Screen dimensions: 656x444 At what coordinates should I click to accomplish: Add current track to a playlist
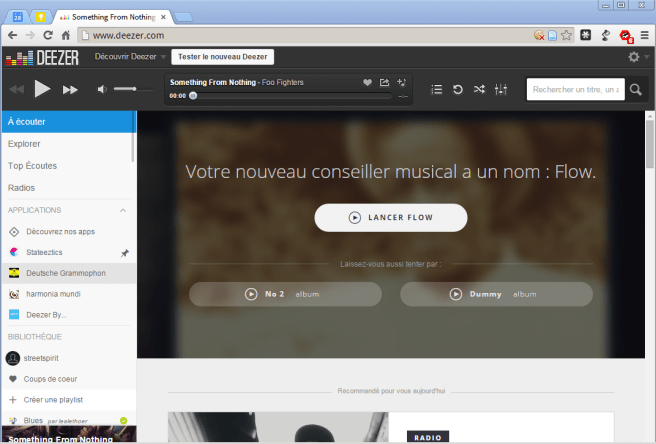click(x=401, y=82)
